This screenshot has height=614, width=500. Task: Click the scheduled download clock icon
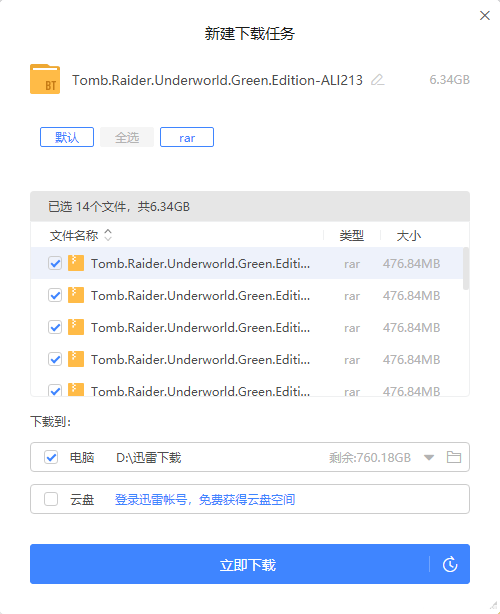tap(450, 564)
